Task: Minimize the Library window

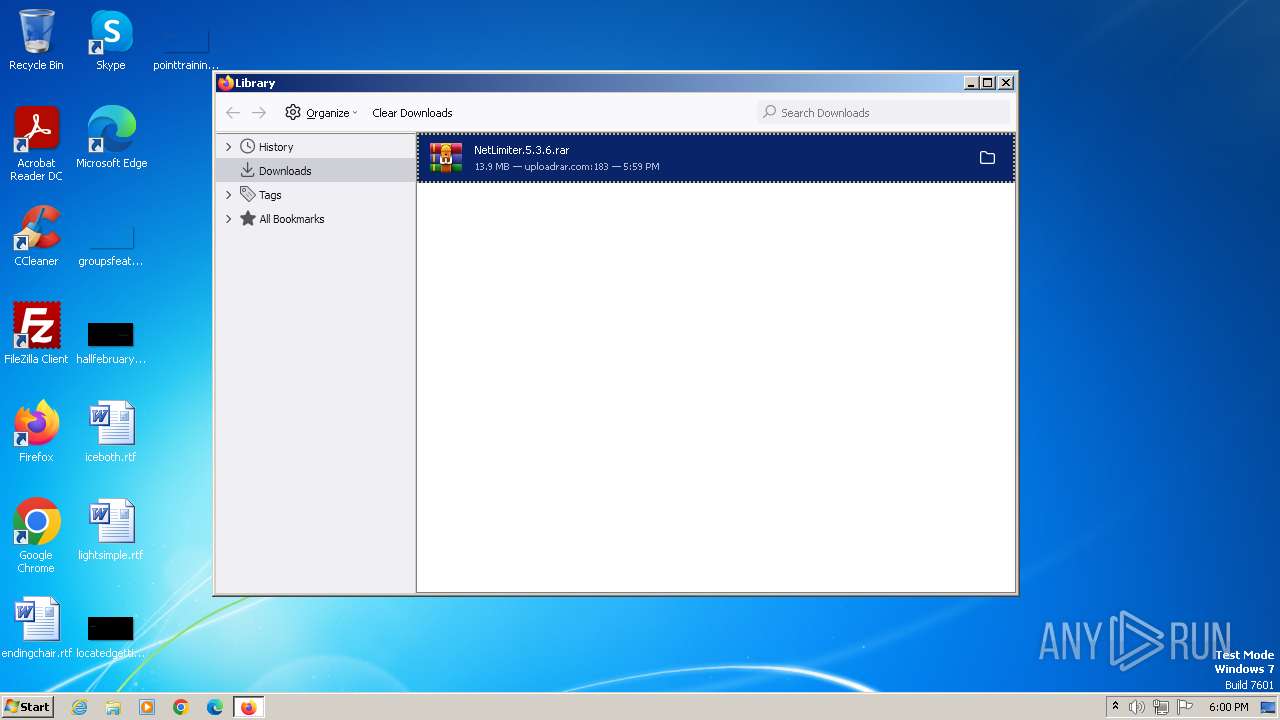Action: [971, 83]
